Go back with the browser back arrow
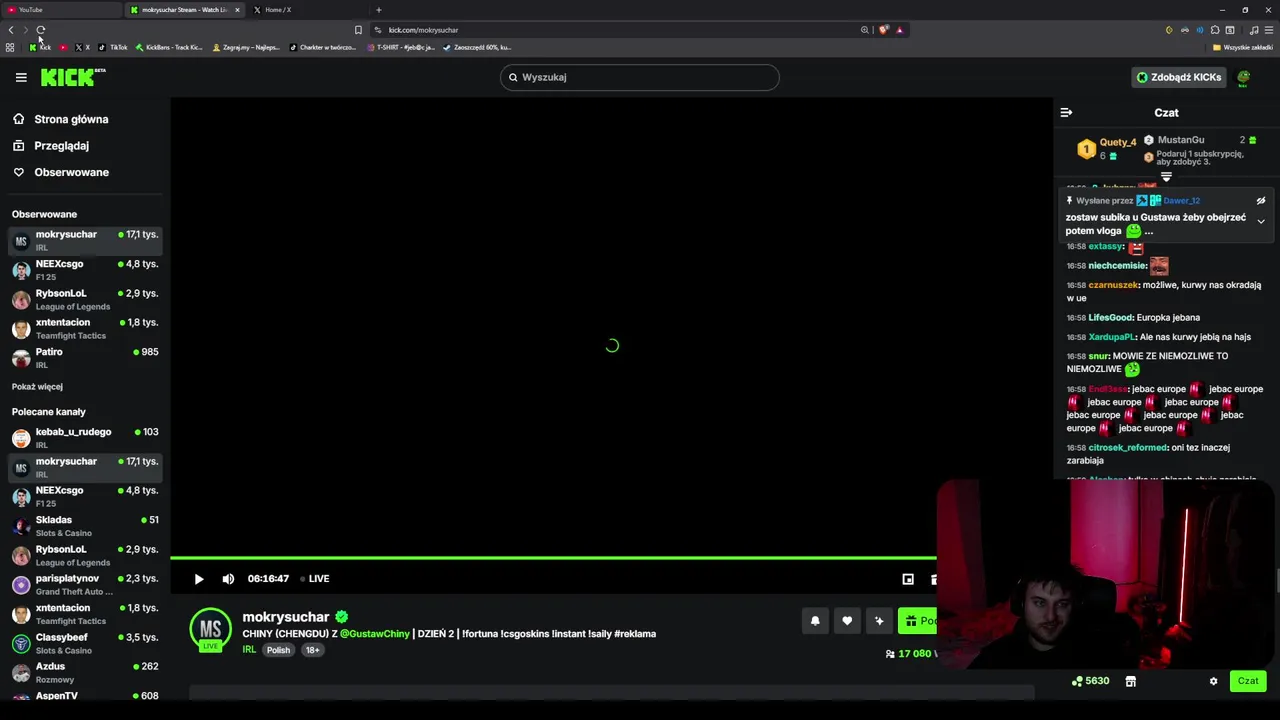 tap(11, 30)
